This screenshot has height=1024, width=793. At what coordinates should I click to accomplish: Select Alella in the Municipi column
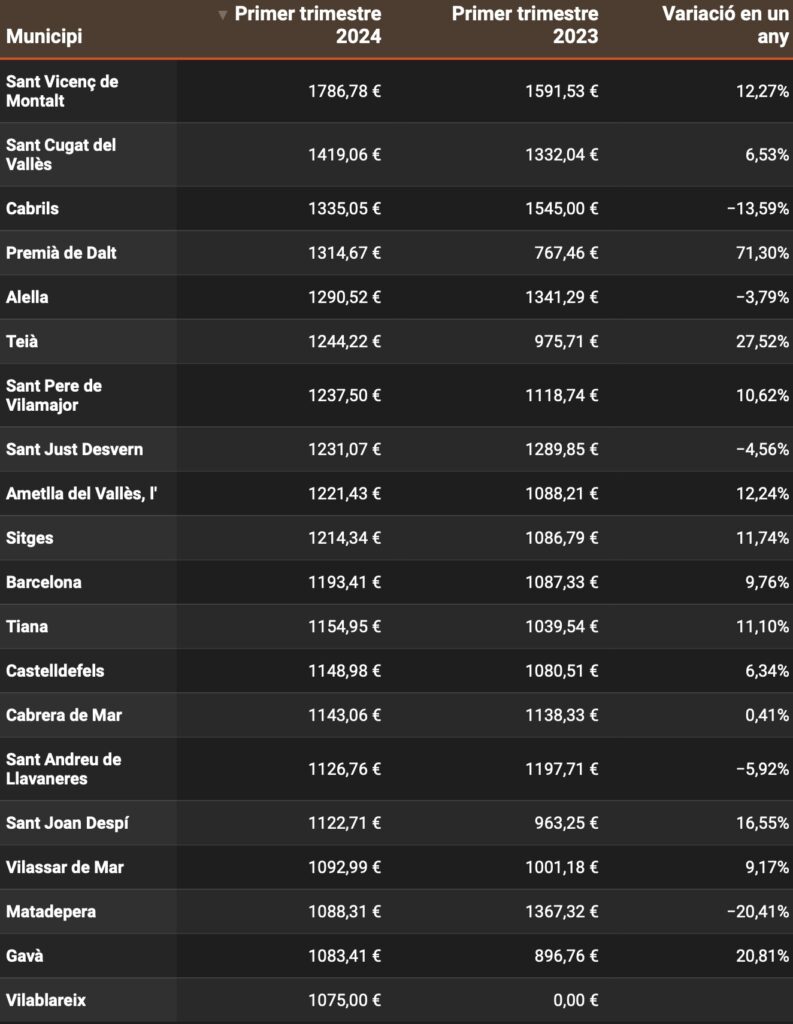[x=27, y=297]
